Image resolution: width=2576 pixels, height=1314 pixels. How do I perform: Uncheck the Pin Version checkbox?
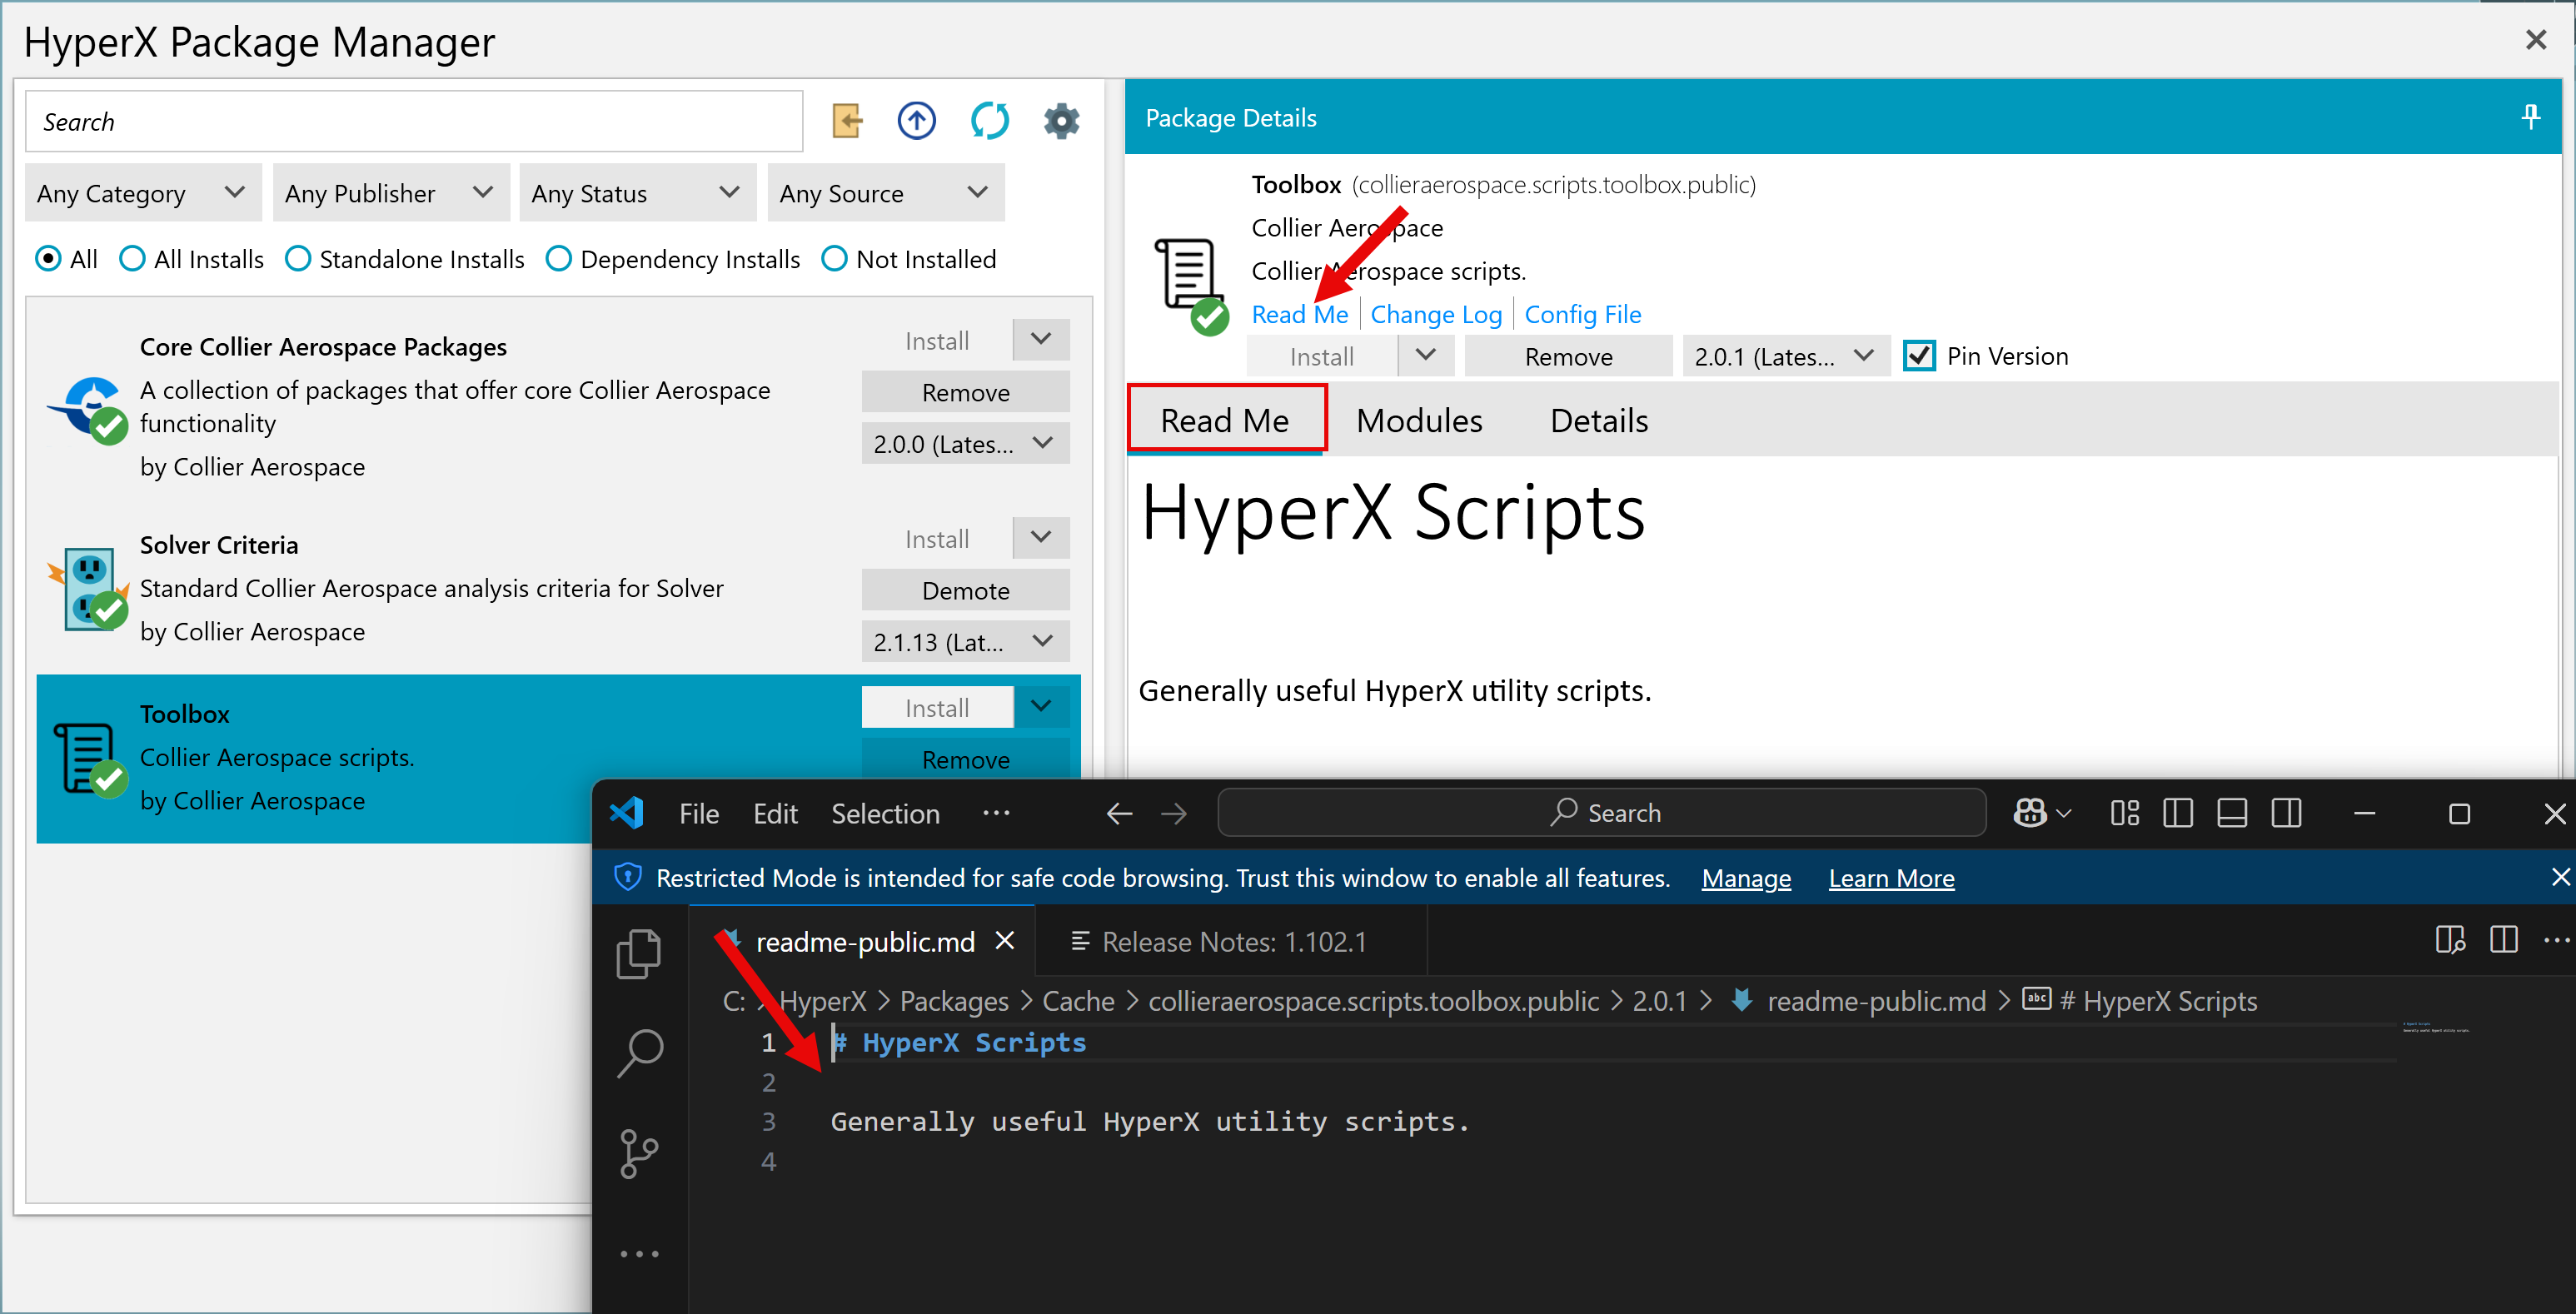(x=1919, y=356)
